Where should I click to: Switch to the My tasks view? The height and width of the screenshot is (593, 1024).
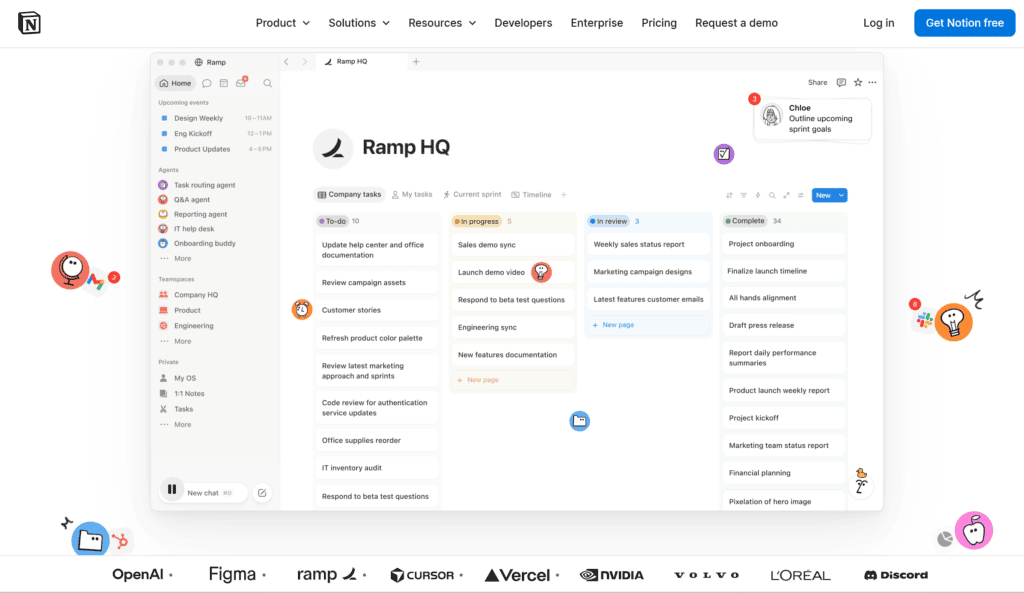click(412, 195)
